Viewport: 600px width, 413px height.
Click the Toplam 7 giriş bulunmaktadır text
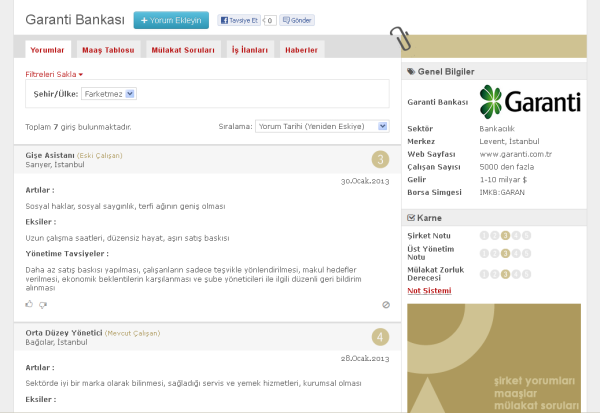[x=78, y=127]
